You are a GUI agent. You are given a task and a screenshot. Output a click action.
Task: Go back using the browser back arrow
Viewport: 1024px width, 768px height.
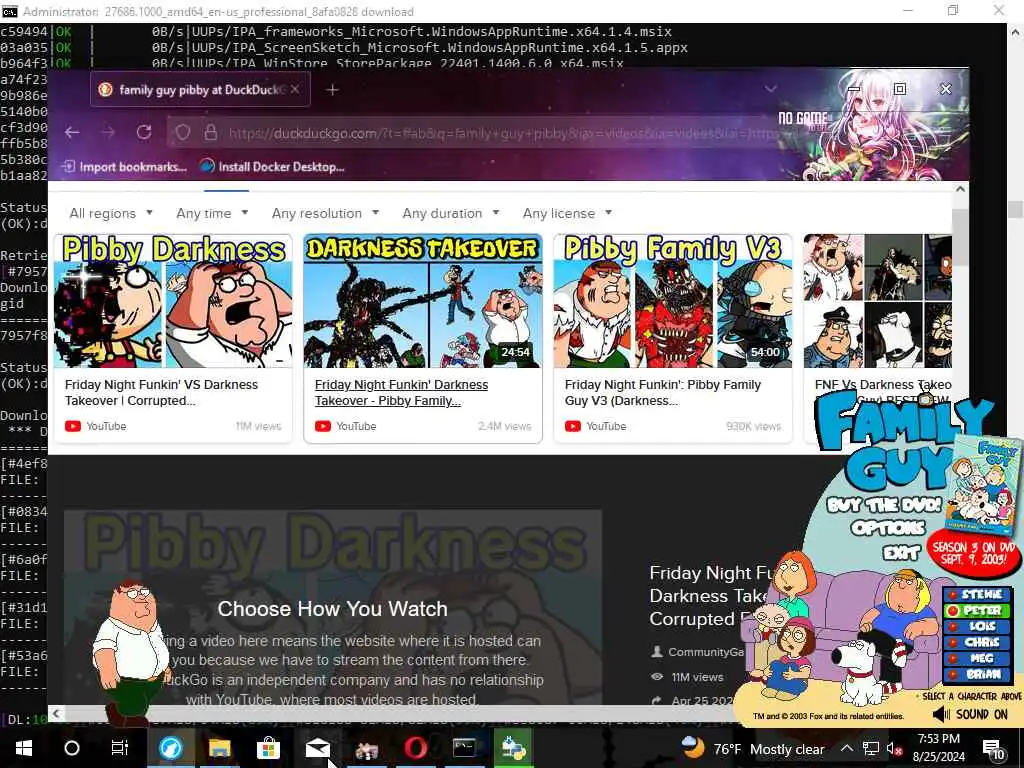(72, 133)
